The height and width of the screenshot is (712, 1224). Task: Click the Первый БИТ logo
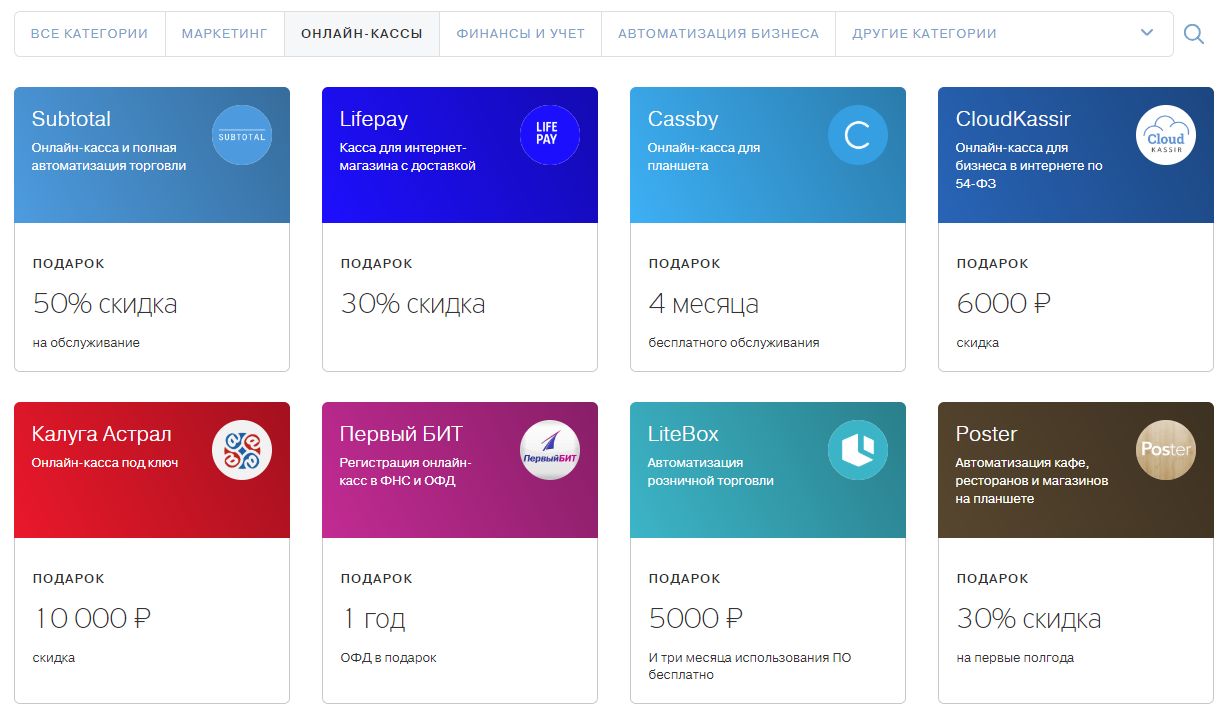click(x=550, y=450)
